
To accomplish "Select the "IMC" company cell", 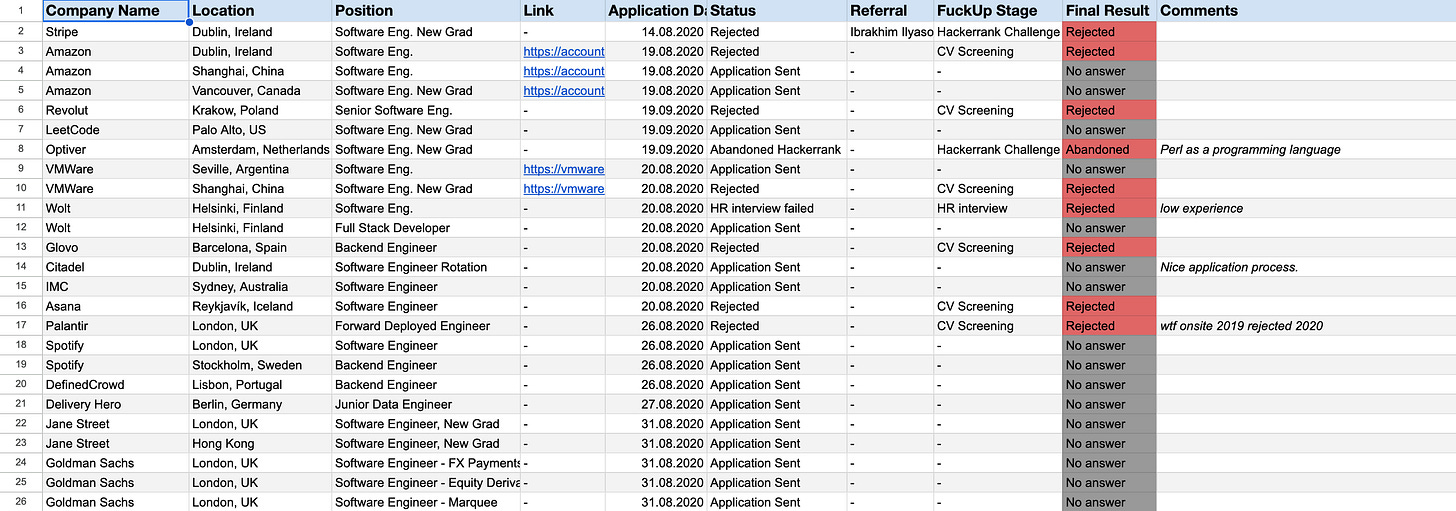I will tap(115, 287).
